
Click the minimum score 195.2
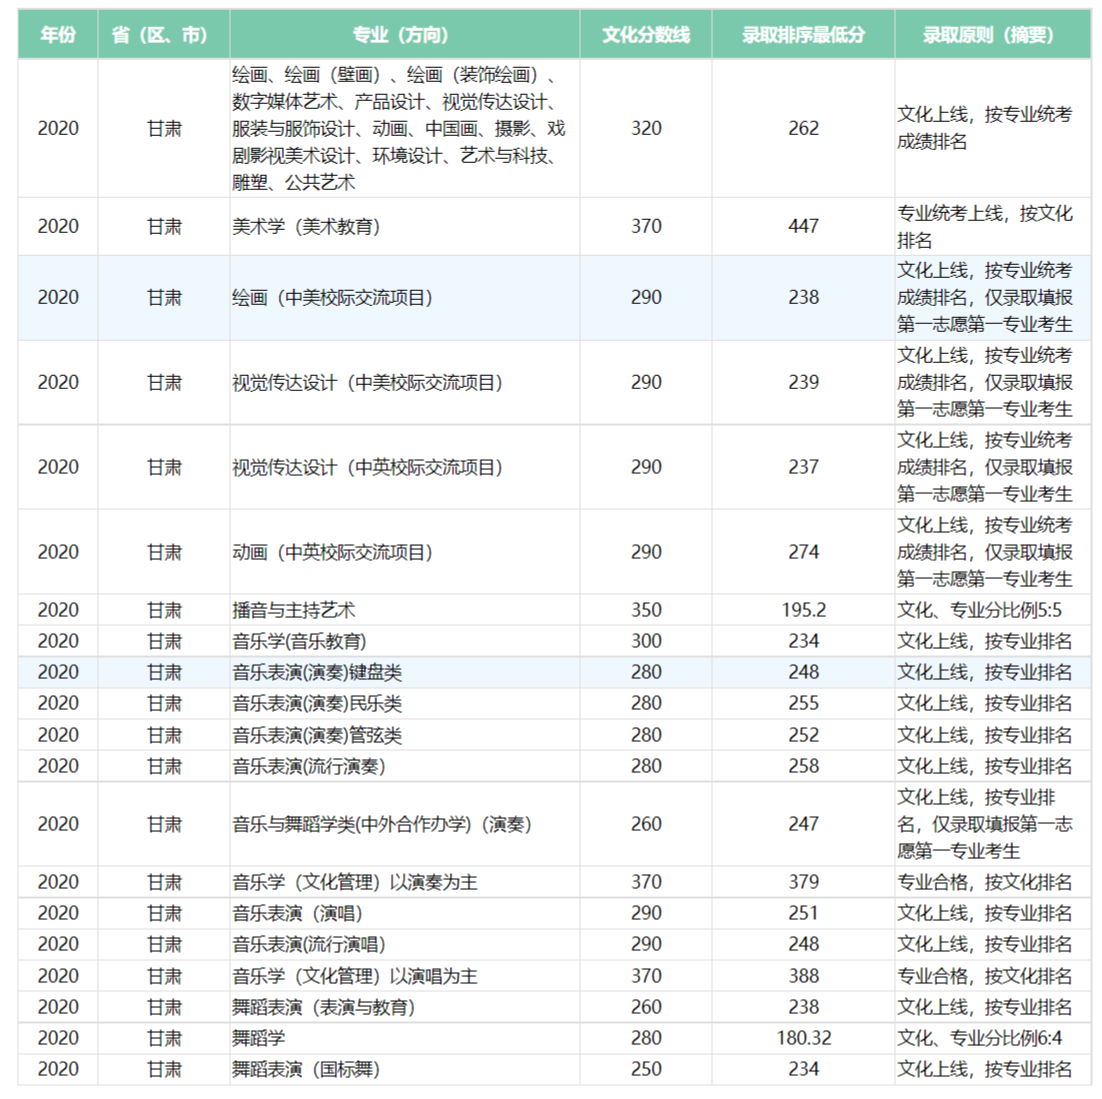pos(803,610)
